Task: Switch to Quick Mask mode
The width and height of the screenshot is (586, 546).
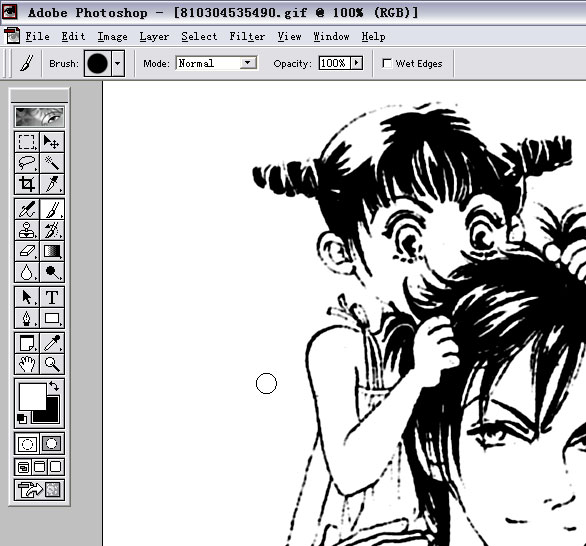Action: [52, 444]
